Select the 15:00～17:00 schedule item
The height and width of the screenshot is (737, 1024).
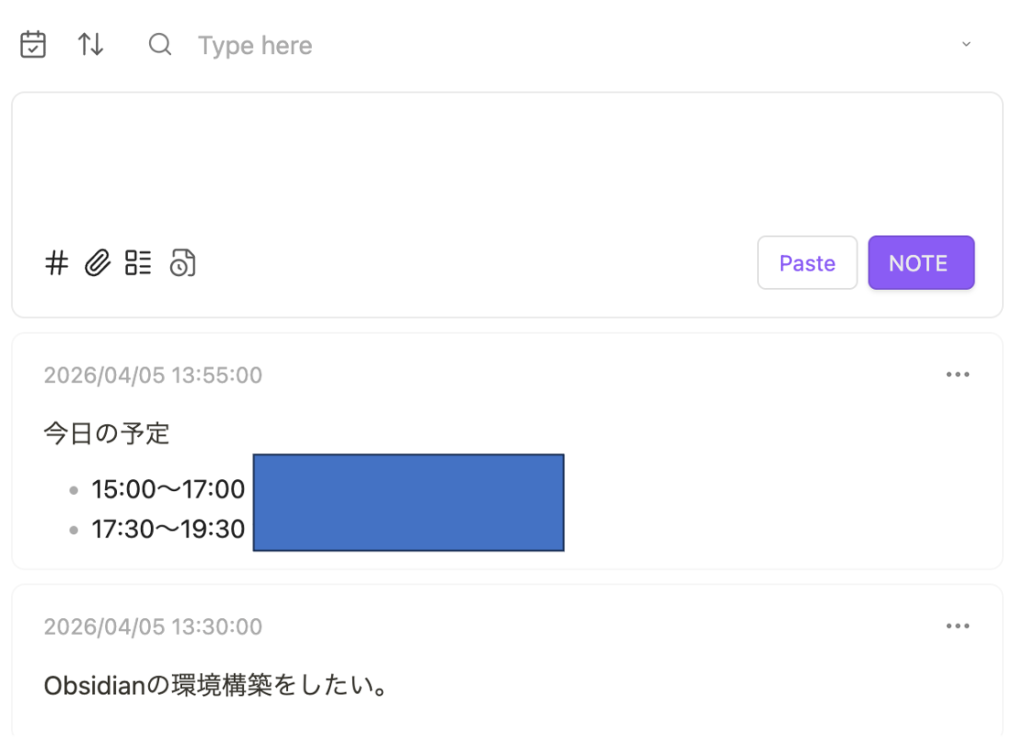pos(168,490)
